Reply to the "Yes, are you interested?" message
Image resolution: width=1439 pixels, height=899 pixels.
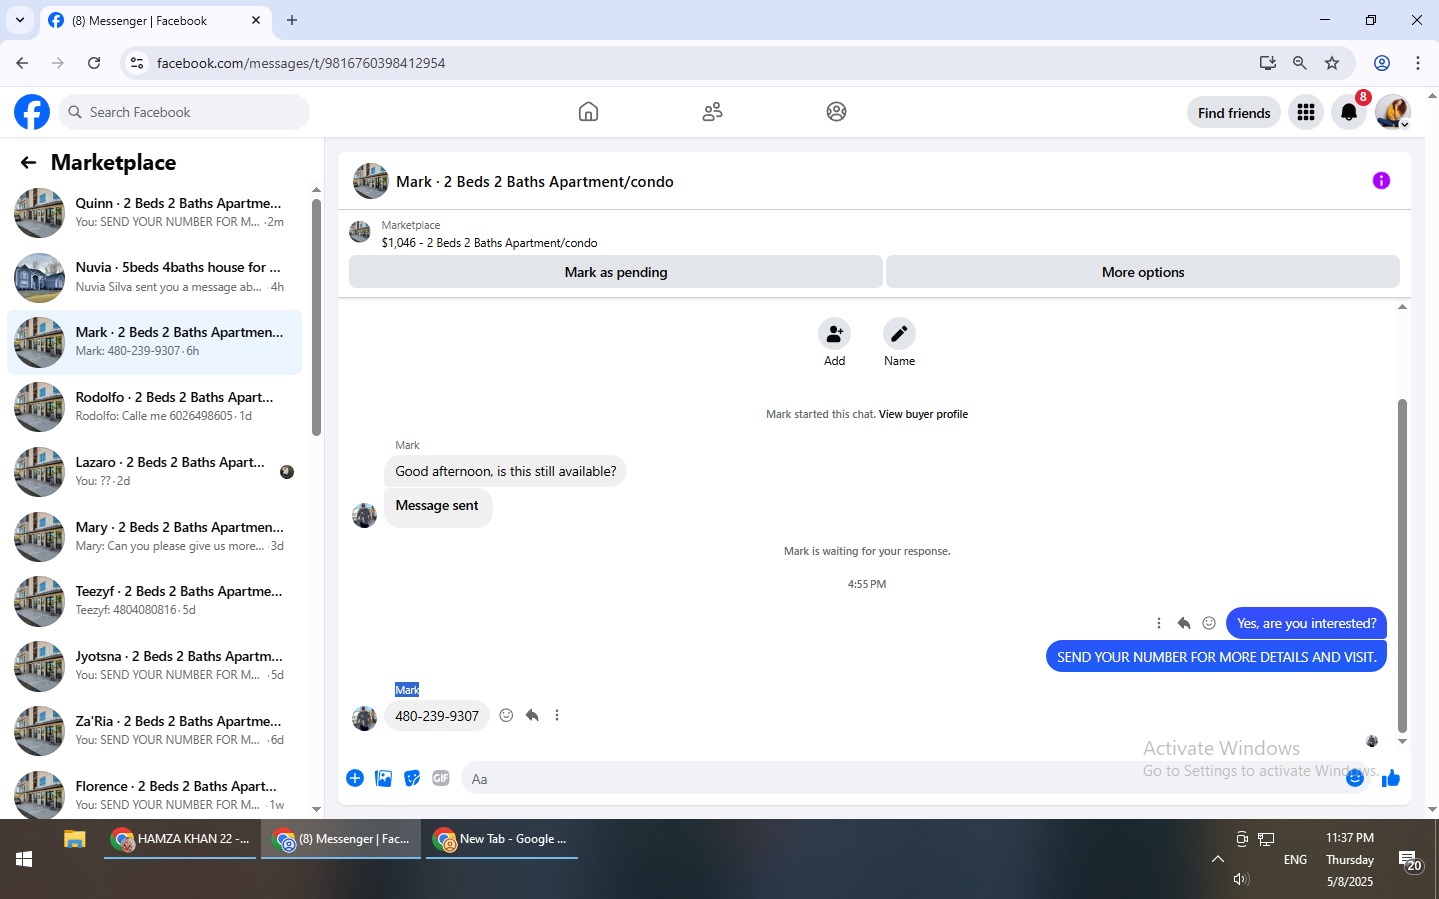point(1184,623)
